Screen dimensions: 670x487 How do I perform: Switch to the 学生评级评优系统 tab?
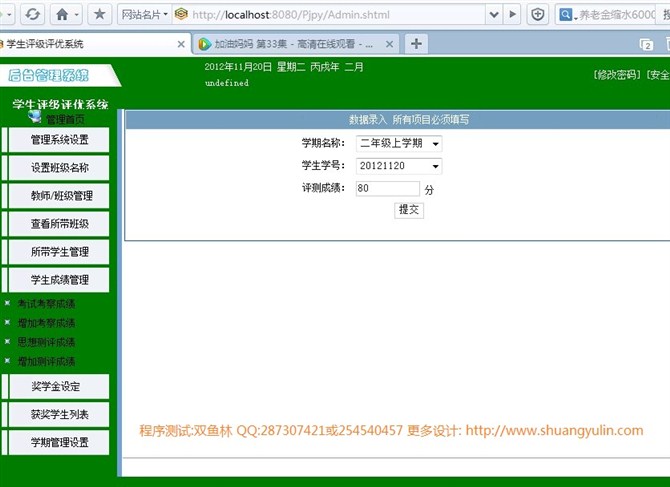click(90, 44)
